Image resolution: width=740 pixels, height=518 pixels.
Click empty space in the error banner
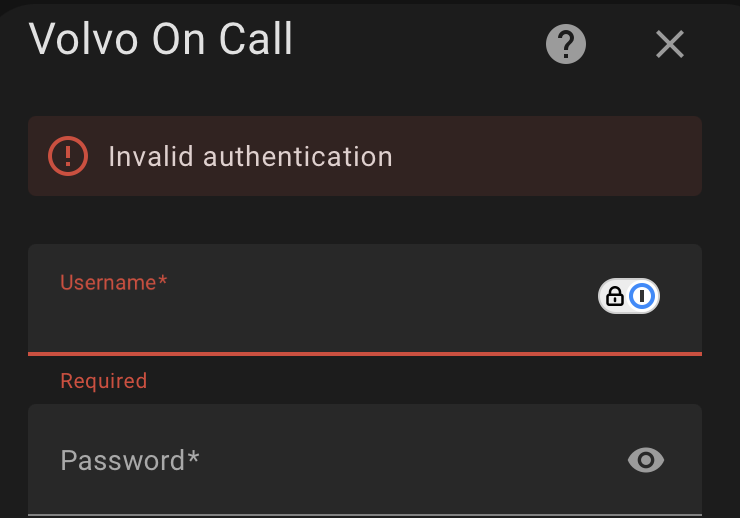[550, 156]
